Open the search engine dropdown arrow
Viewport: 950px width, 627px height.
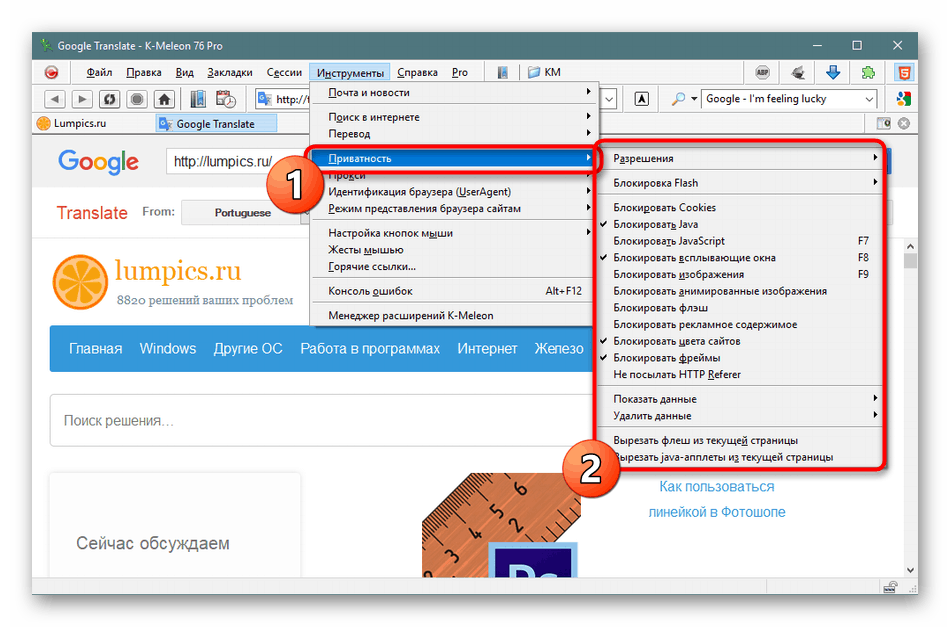pos(869,99)
